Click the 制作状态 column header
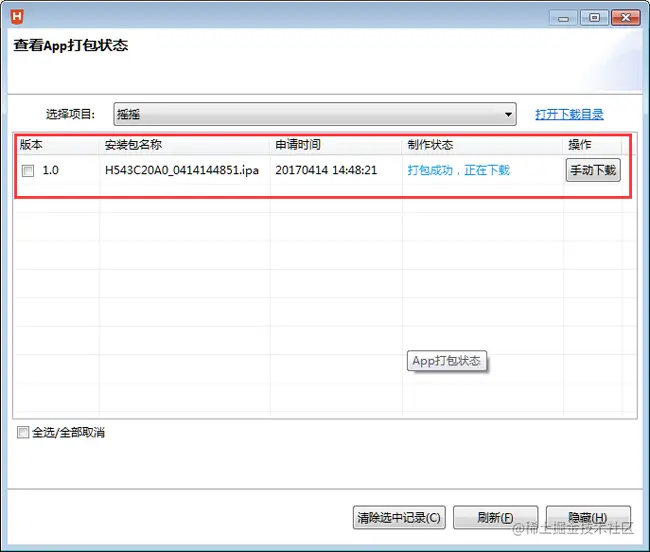 482,145
